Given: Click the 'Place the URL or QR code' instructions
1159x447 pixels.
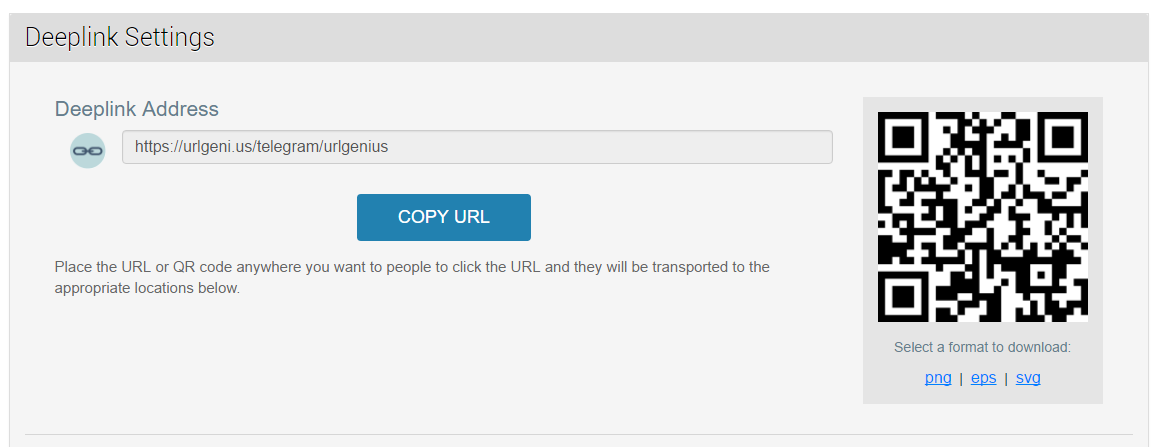Looking at the screenshot, I should point(412,277).
